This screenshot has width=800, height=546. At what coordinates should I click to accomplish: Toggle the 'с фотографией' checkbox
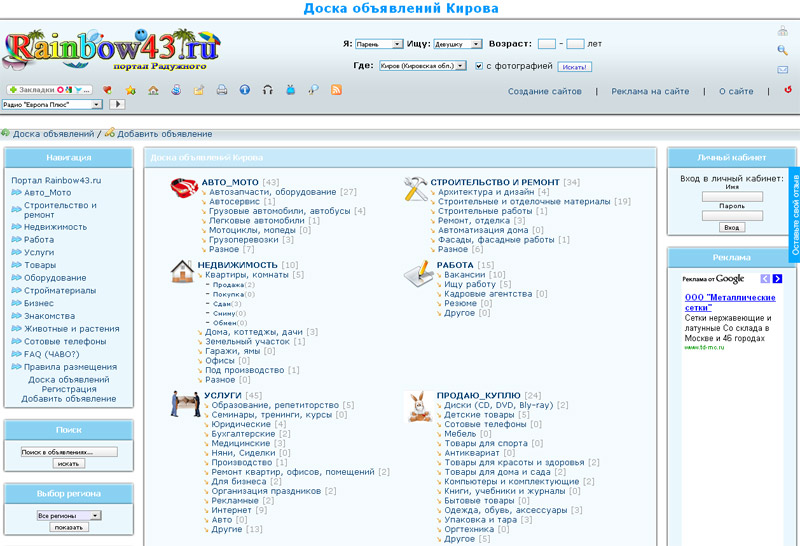coord(479,66)
